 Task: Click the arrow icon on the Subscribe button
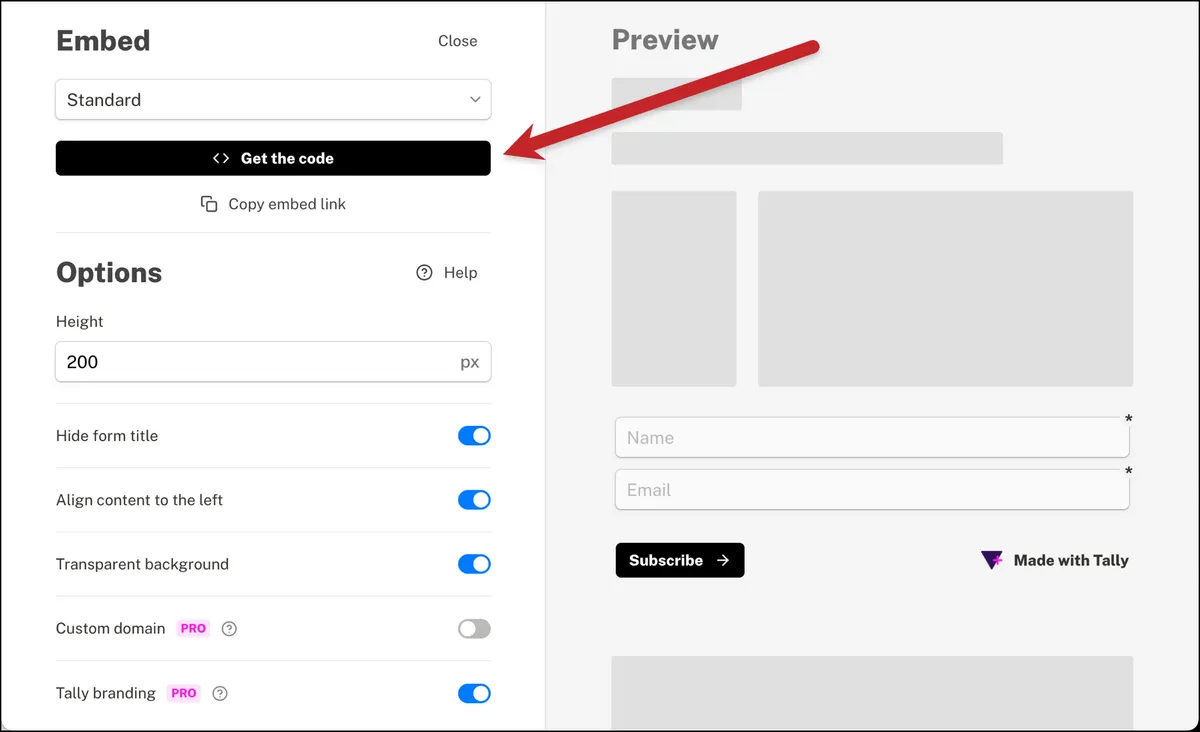pyautogui.click(x=723, y=560)
